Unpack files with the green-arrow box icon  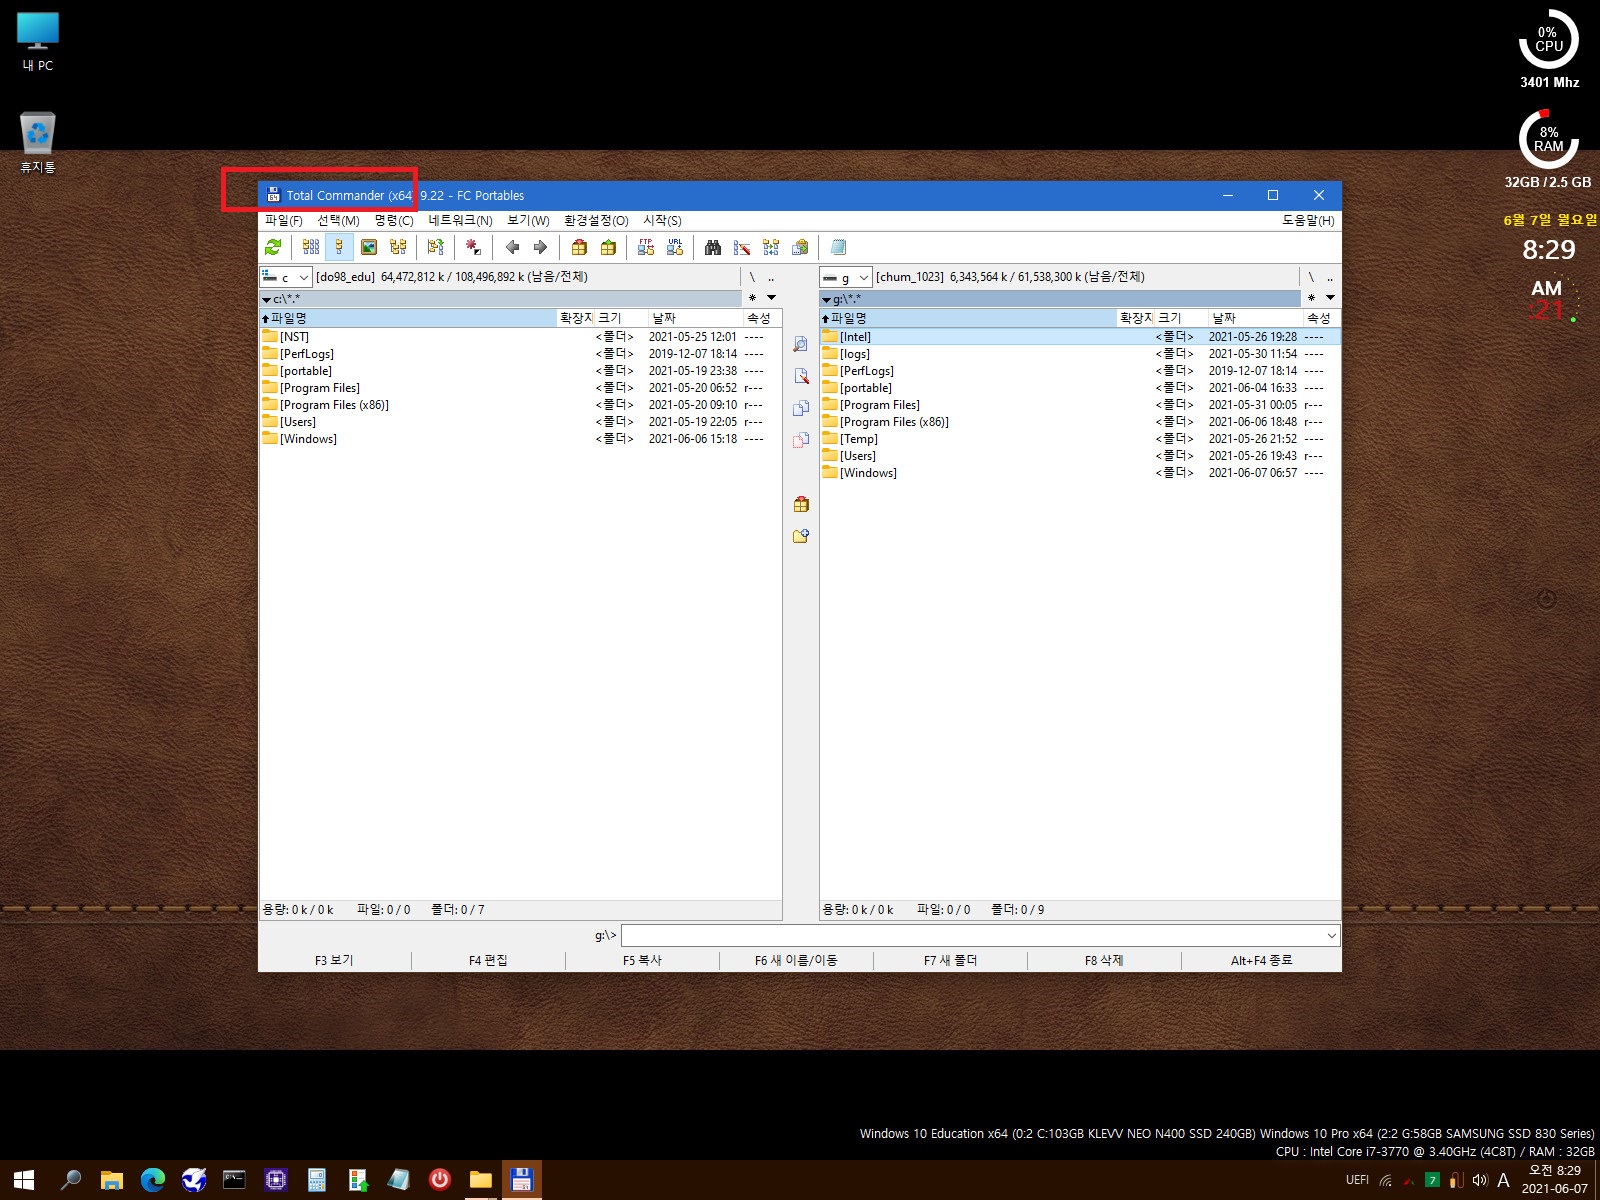(608, 247)
